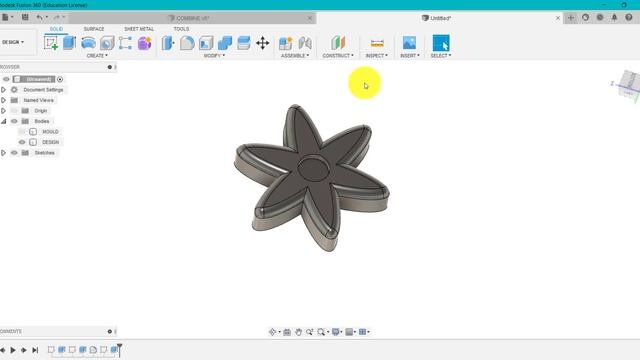The width and height of the screenshot is (640, 360).
Task: Open the Help question mark icon
Action: [x=629, y=18]
